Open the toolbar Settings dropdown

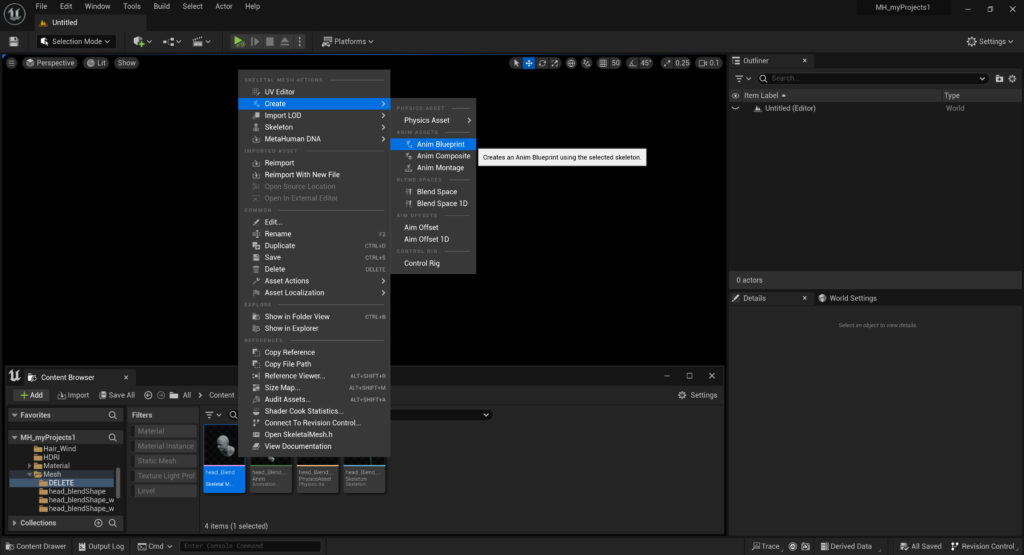990,41
